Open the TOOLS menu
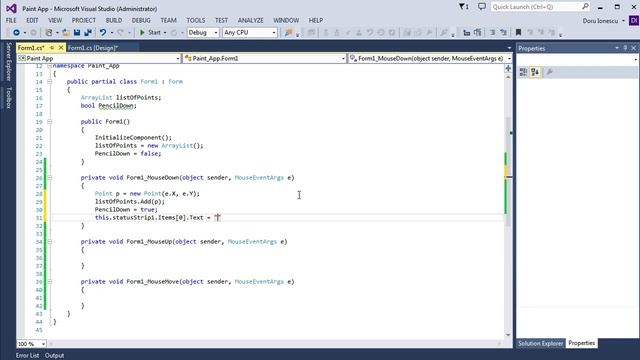640x360 pixels. pos(196,20)
